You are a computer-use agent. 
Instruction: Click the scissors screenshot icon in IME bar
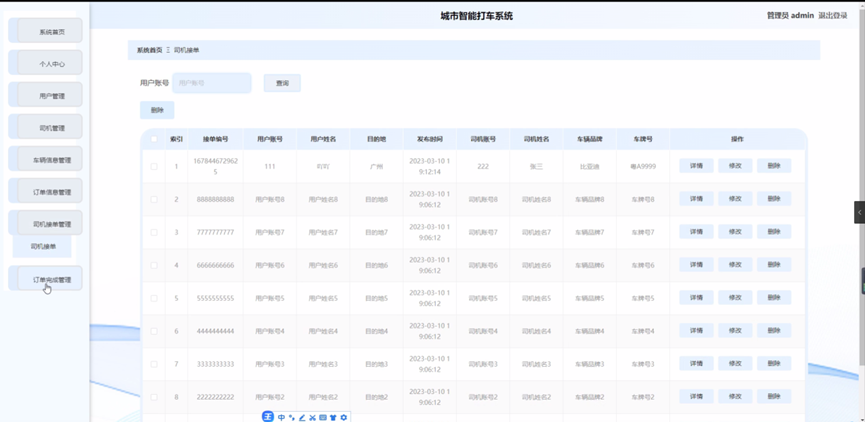click(312, 418)
